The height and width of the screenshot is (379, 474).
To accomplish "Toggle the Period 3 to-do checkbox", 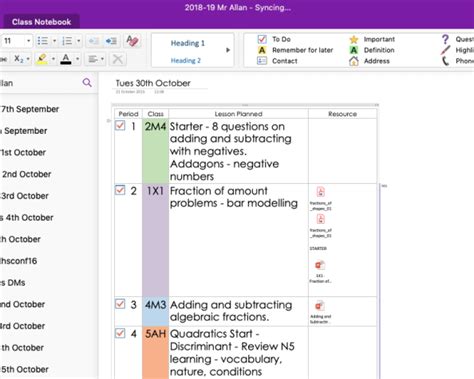I will pyautogui.click(x=120, y=304).
